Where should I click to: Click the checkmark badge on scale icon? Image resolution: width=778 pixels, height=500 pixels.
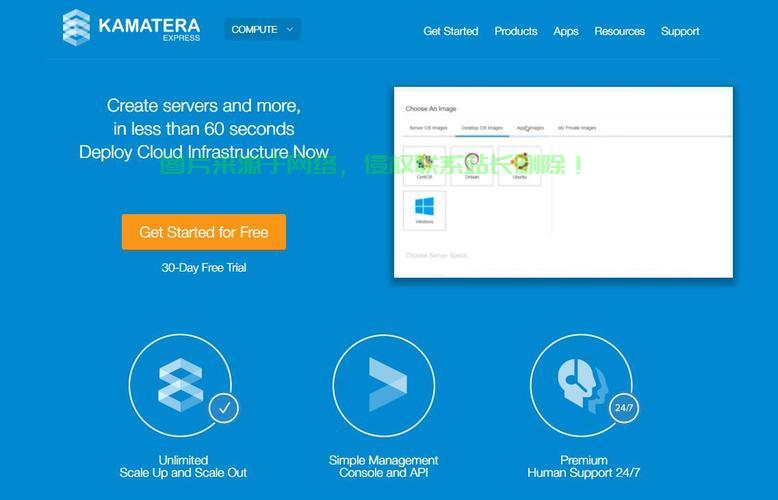click(x=224, y=408)
